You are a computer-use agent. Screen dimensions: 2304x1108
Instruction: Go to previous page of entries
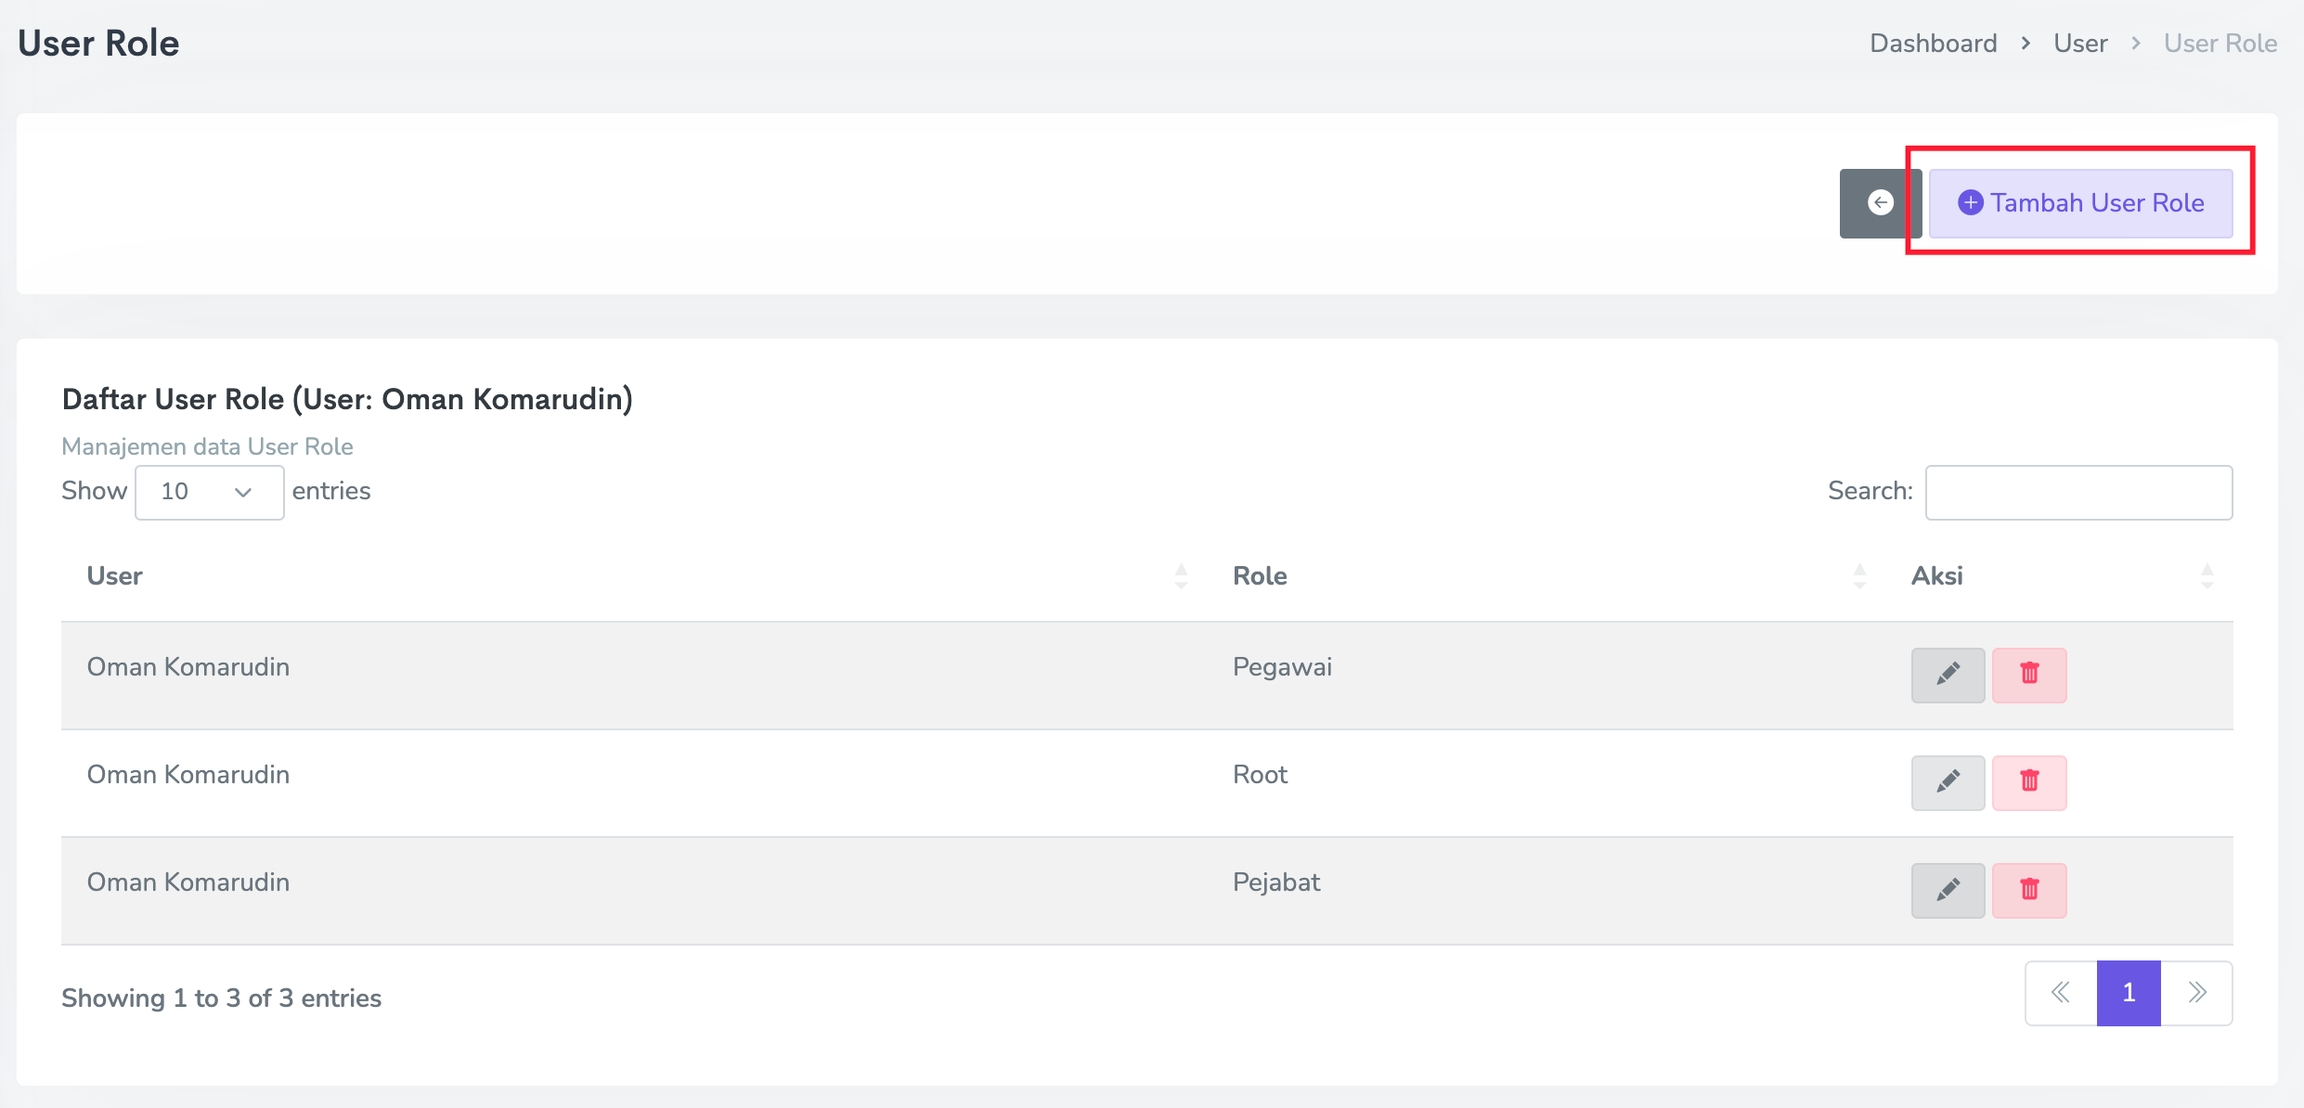2061,993
